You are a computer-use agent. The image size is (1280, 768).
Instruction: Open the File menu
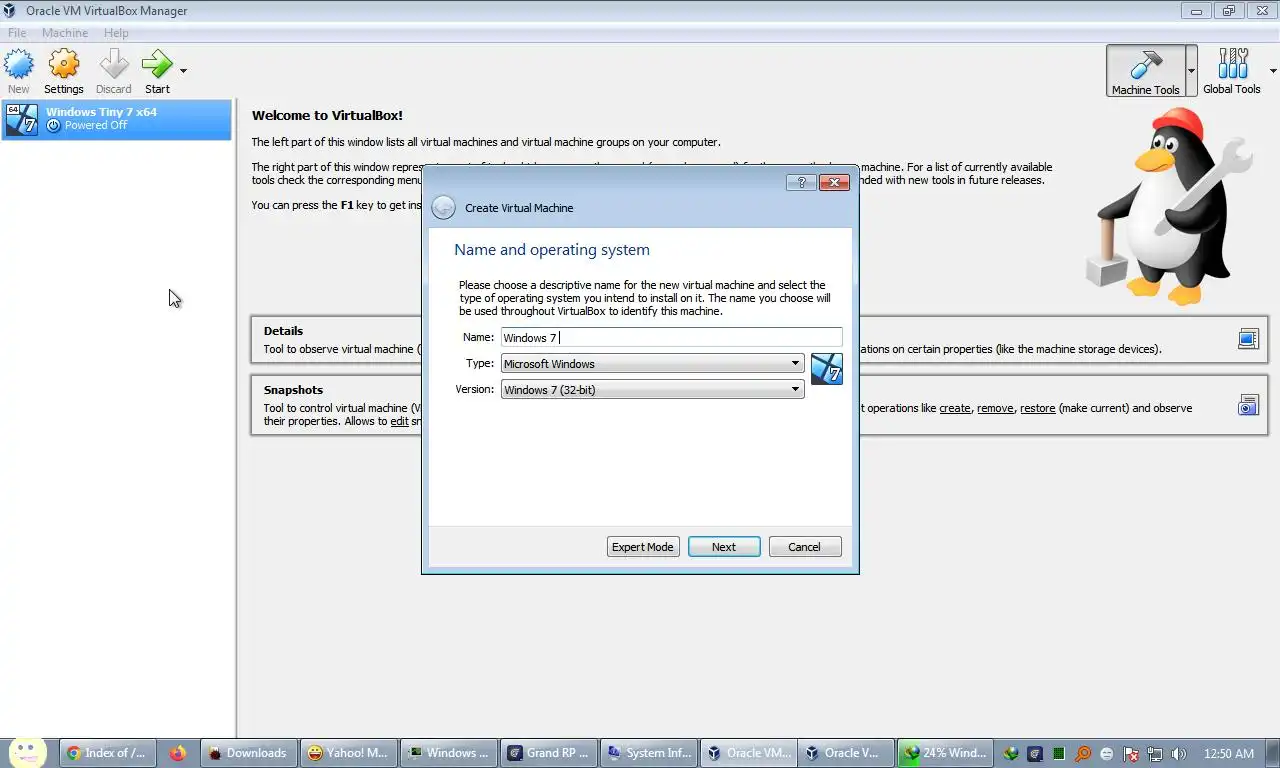(17, 33)
